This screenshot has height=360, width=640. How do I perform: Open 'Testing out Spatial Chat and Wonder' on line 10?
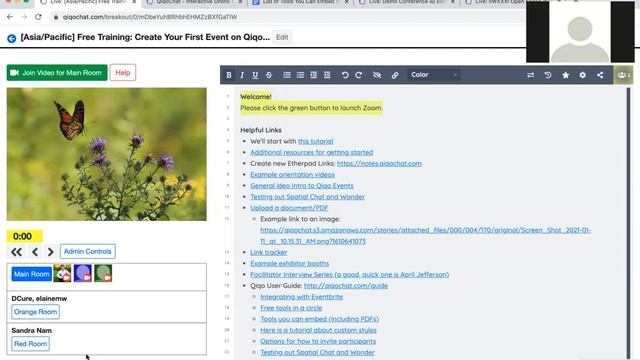tap(307, 197)
